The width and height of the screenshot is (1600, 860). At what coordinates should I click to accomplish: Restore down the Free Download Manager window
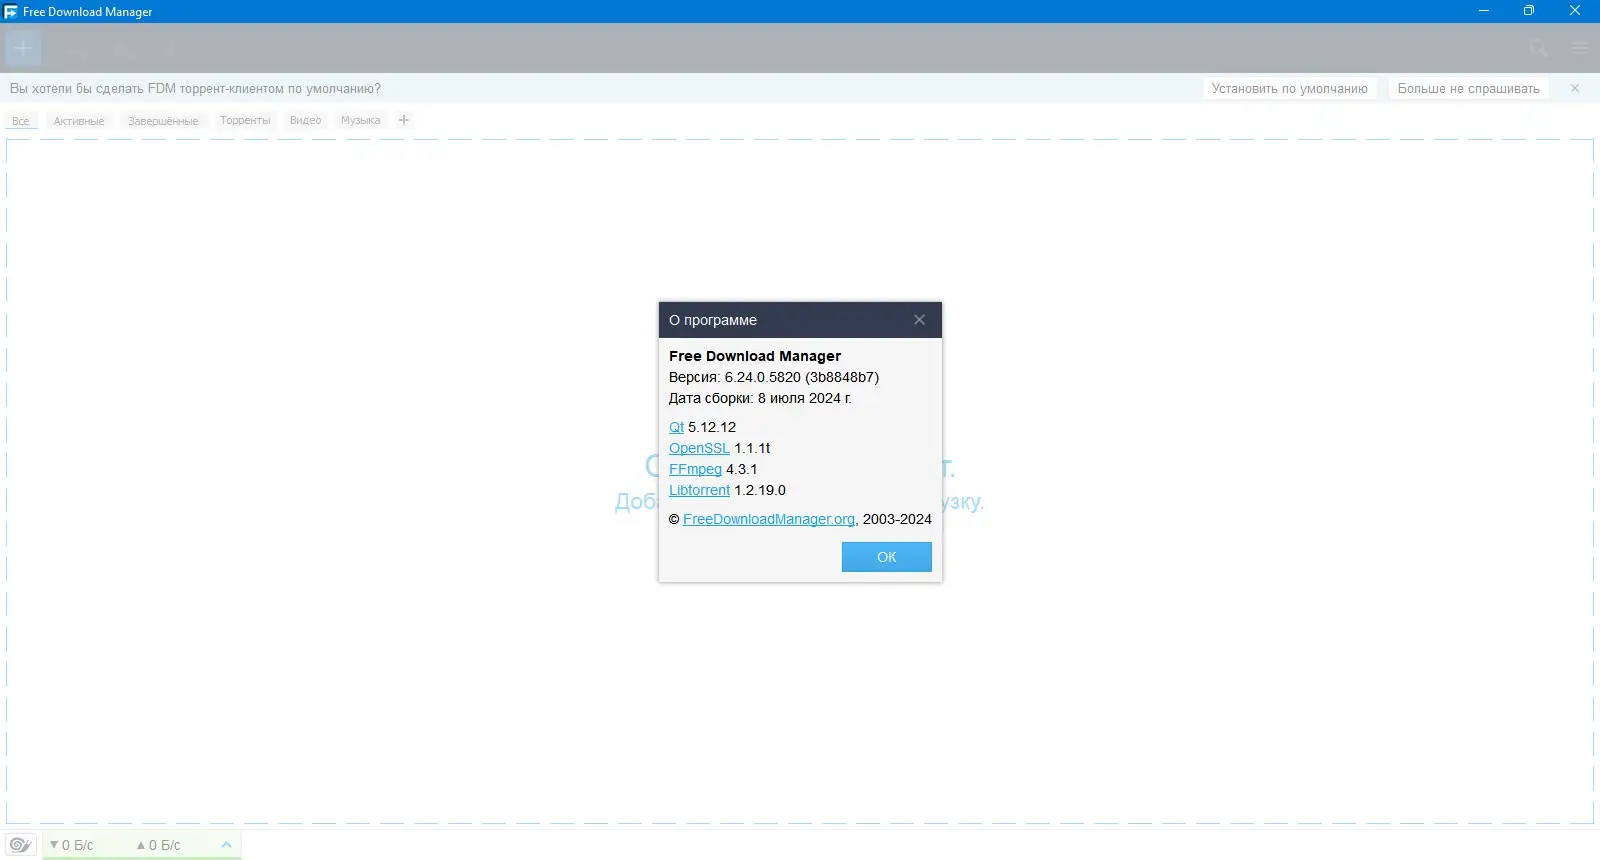(1528, 11)
